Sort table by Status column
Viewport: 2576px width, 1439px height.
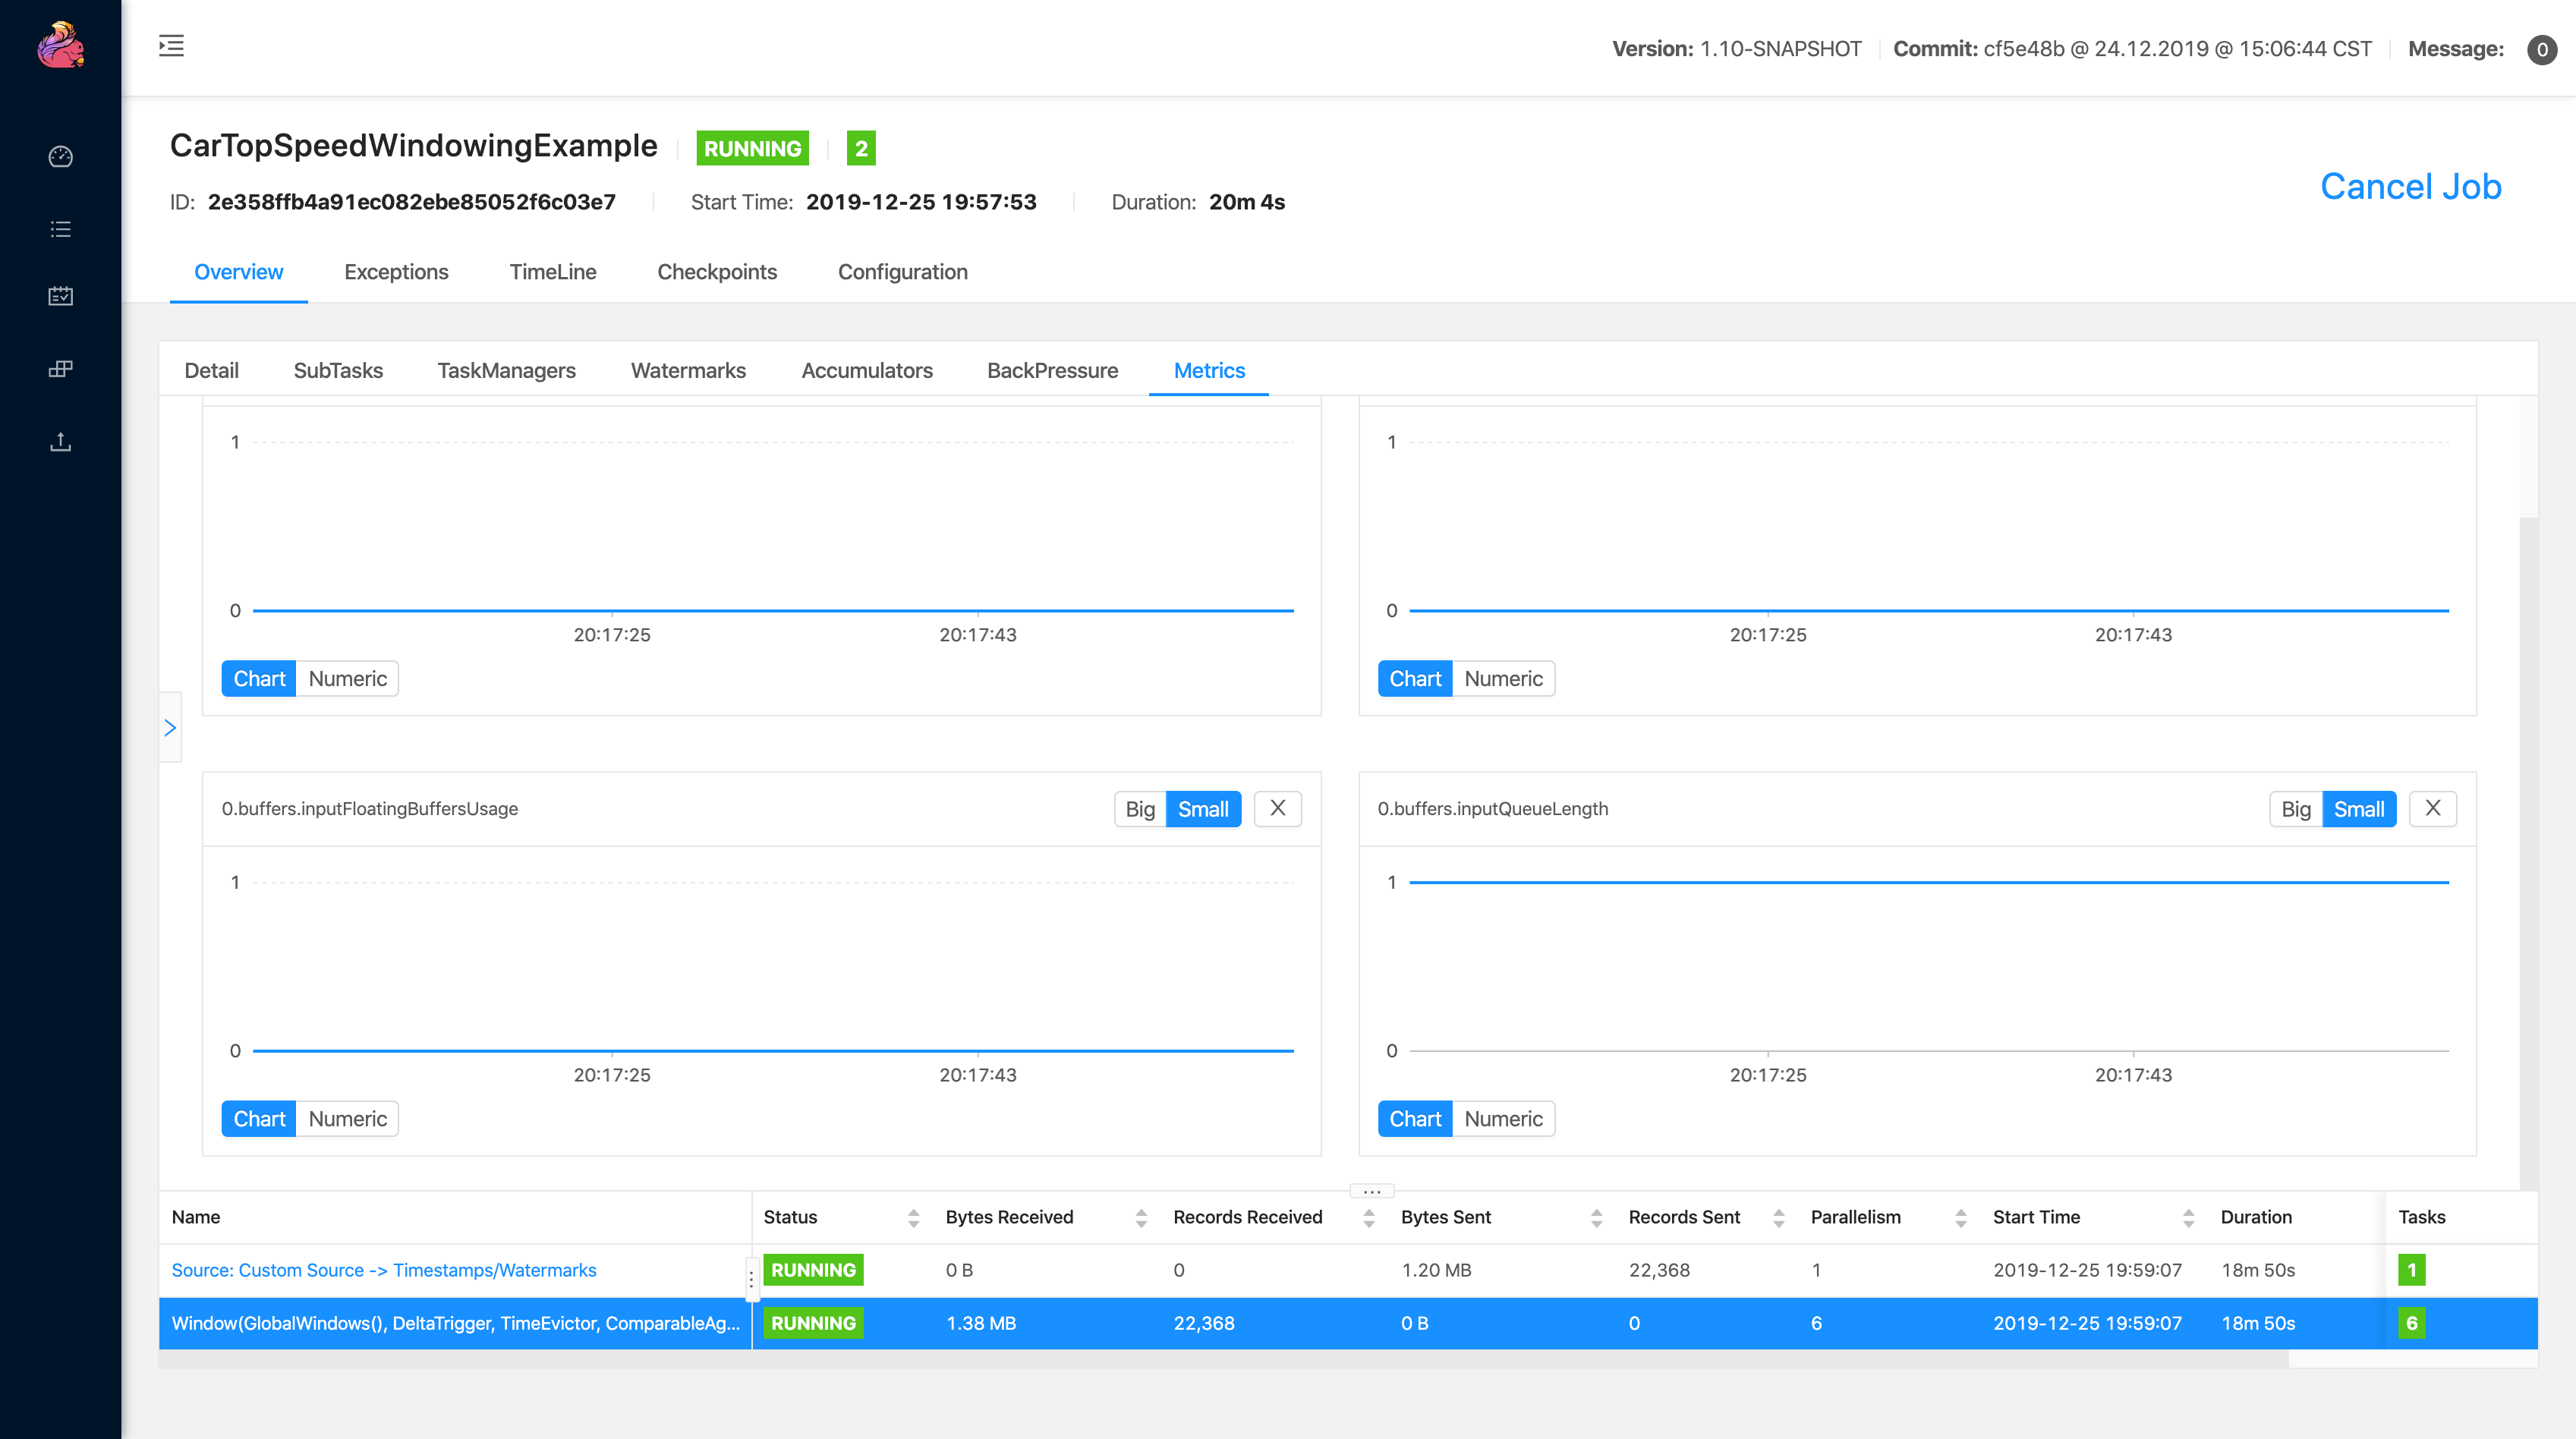pyautogui.click(x=912, y=1217)
